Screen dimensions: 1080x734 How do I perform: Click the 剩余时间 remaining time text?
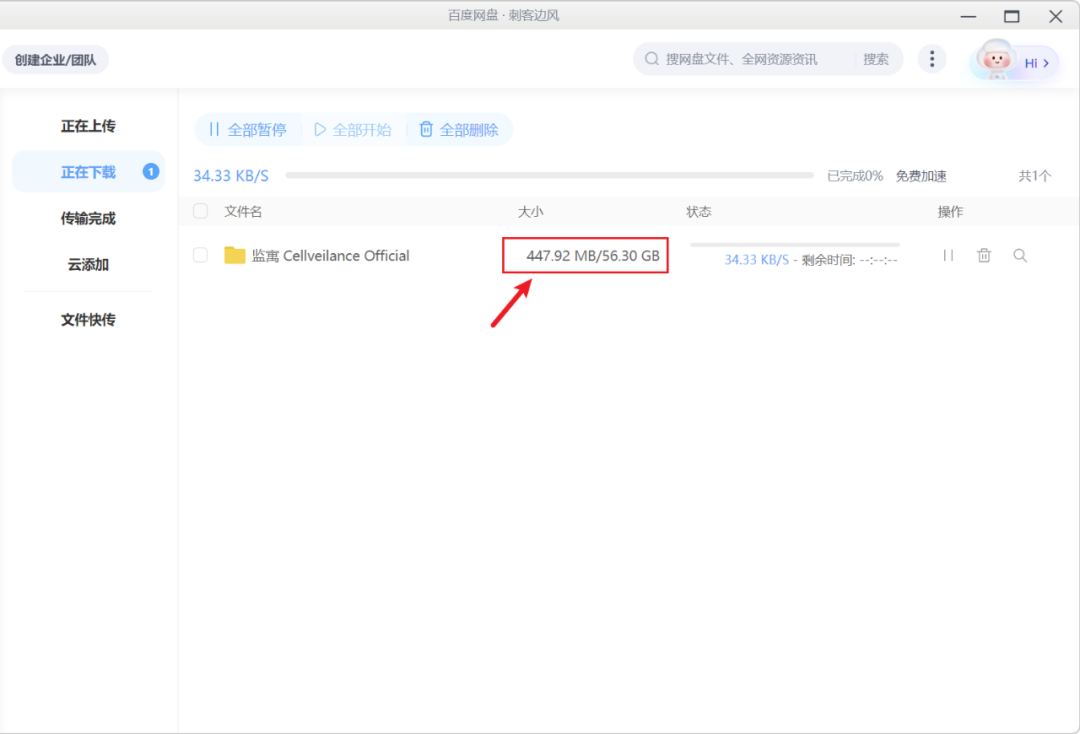(x=849, y=260)
